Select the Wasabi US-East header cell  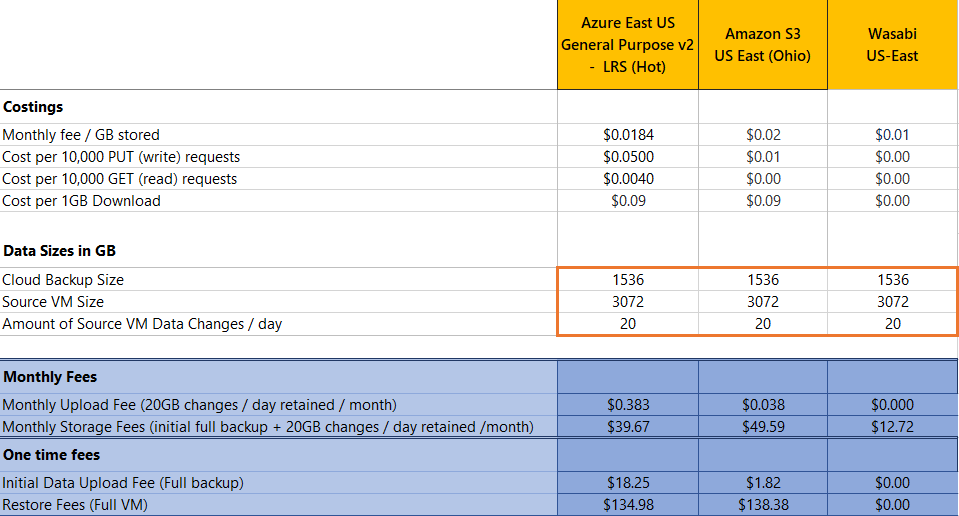[892, 45]
